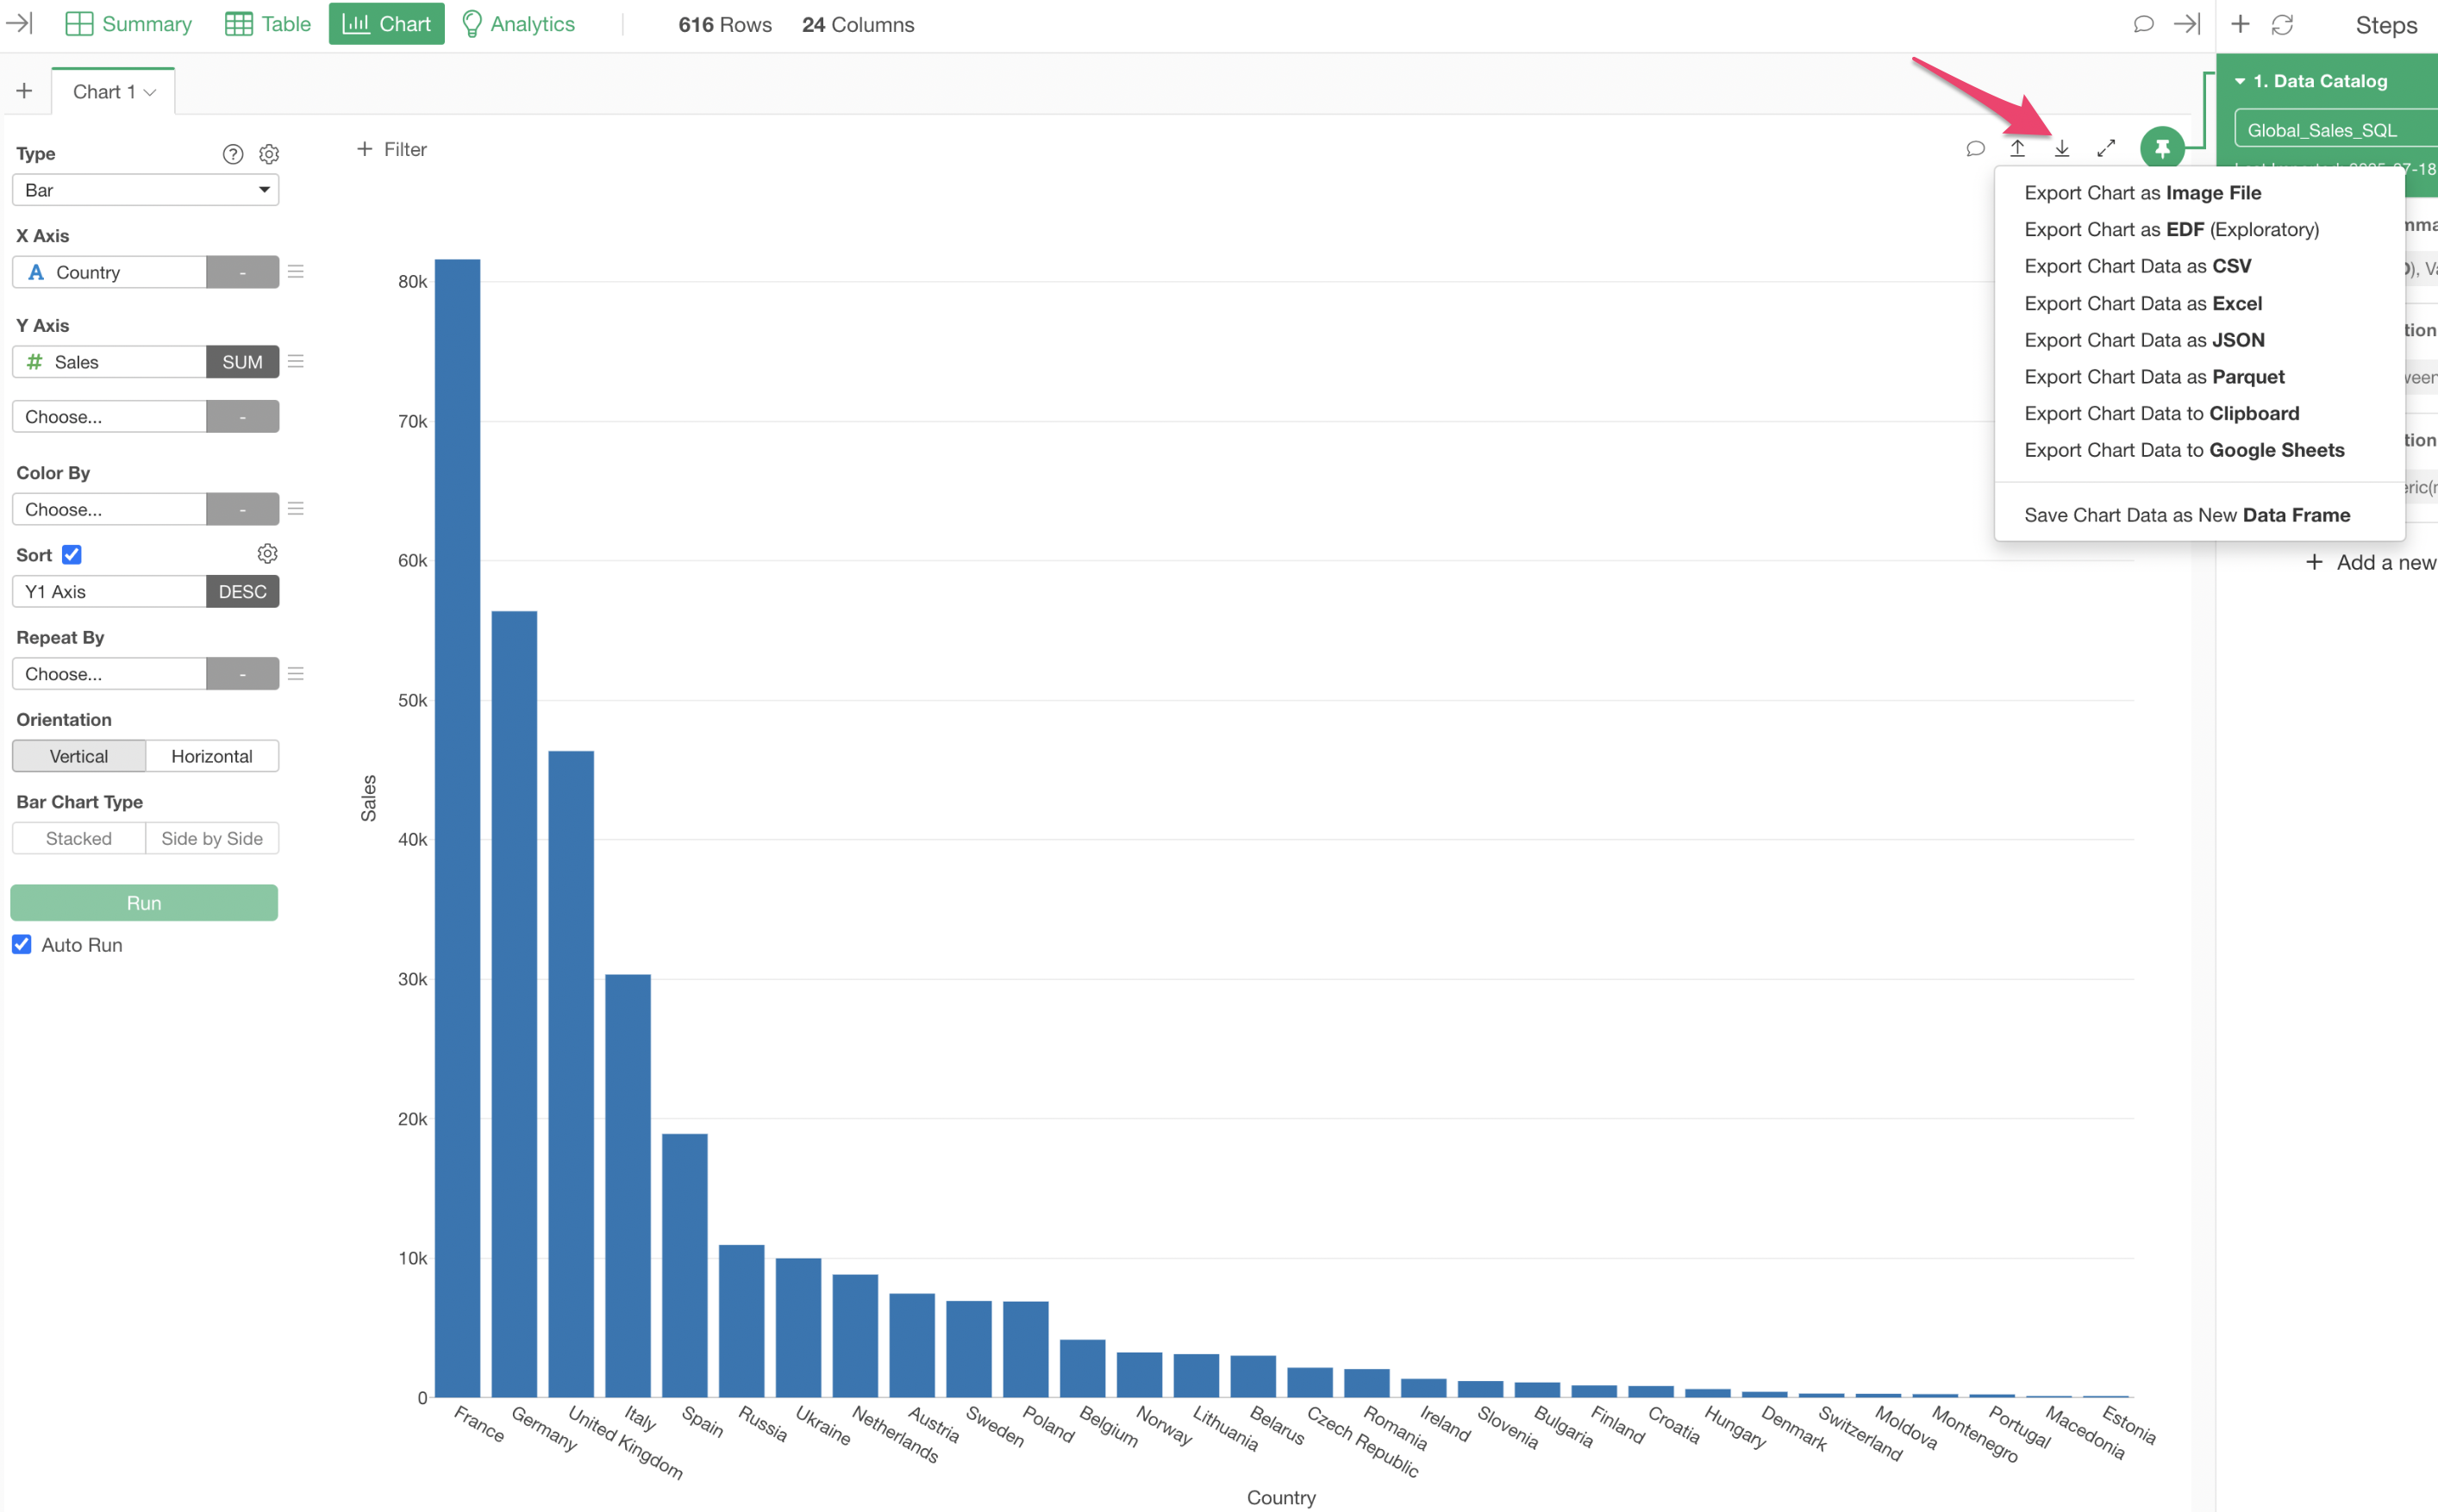Click the United Kingdom bar
This screenshot has width=2438, height=1512.
571,1074
